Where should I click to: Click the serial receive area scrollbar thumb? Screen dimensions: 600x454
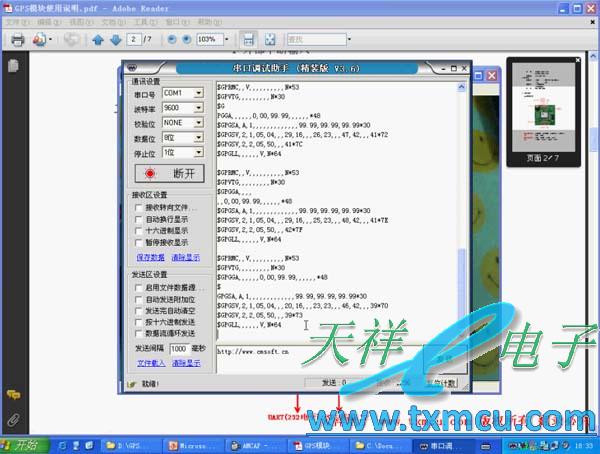461,283
